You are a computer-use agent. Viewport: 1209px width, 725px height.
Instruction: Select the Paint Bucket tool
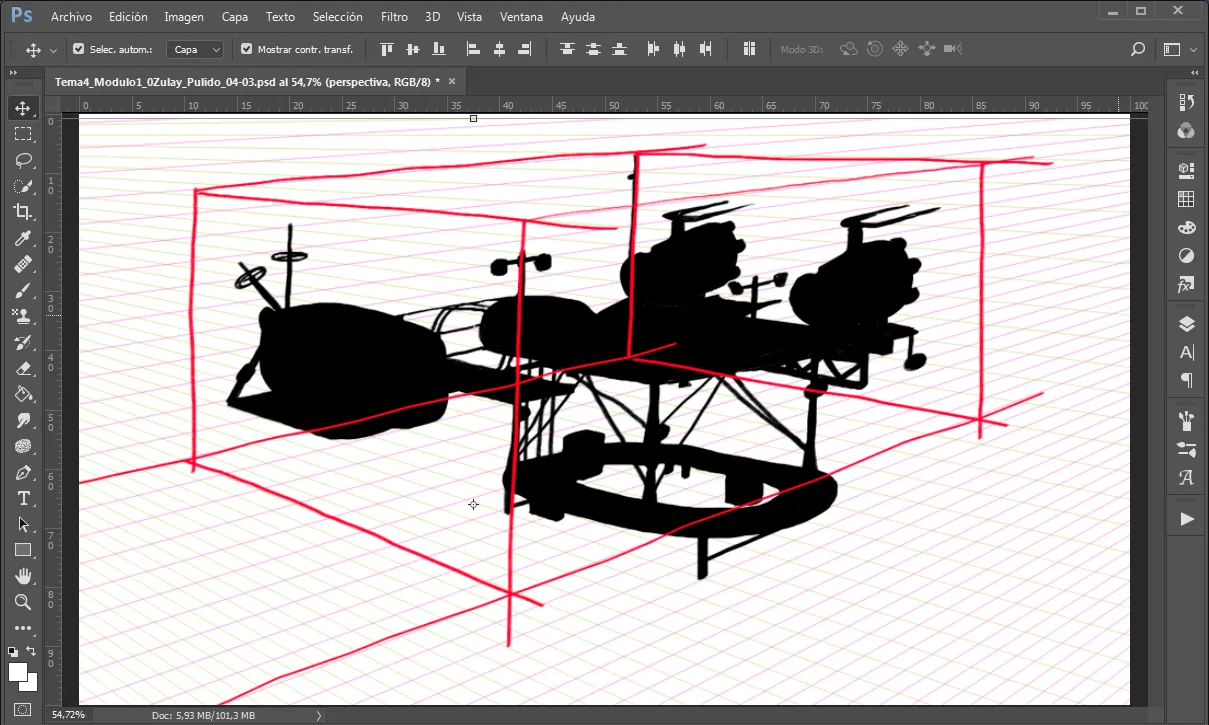tap(23, 394)
